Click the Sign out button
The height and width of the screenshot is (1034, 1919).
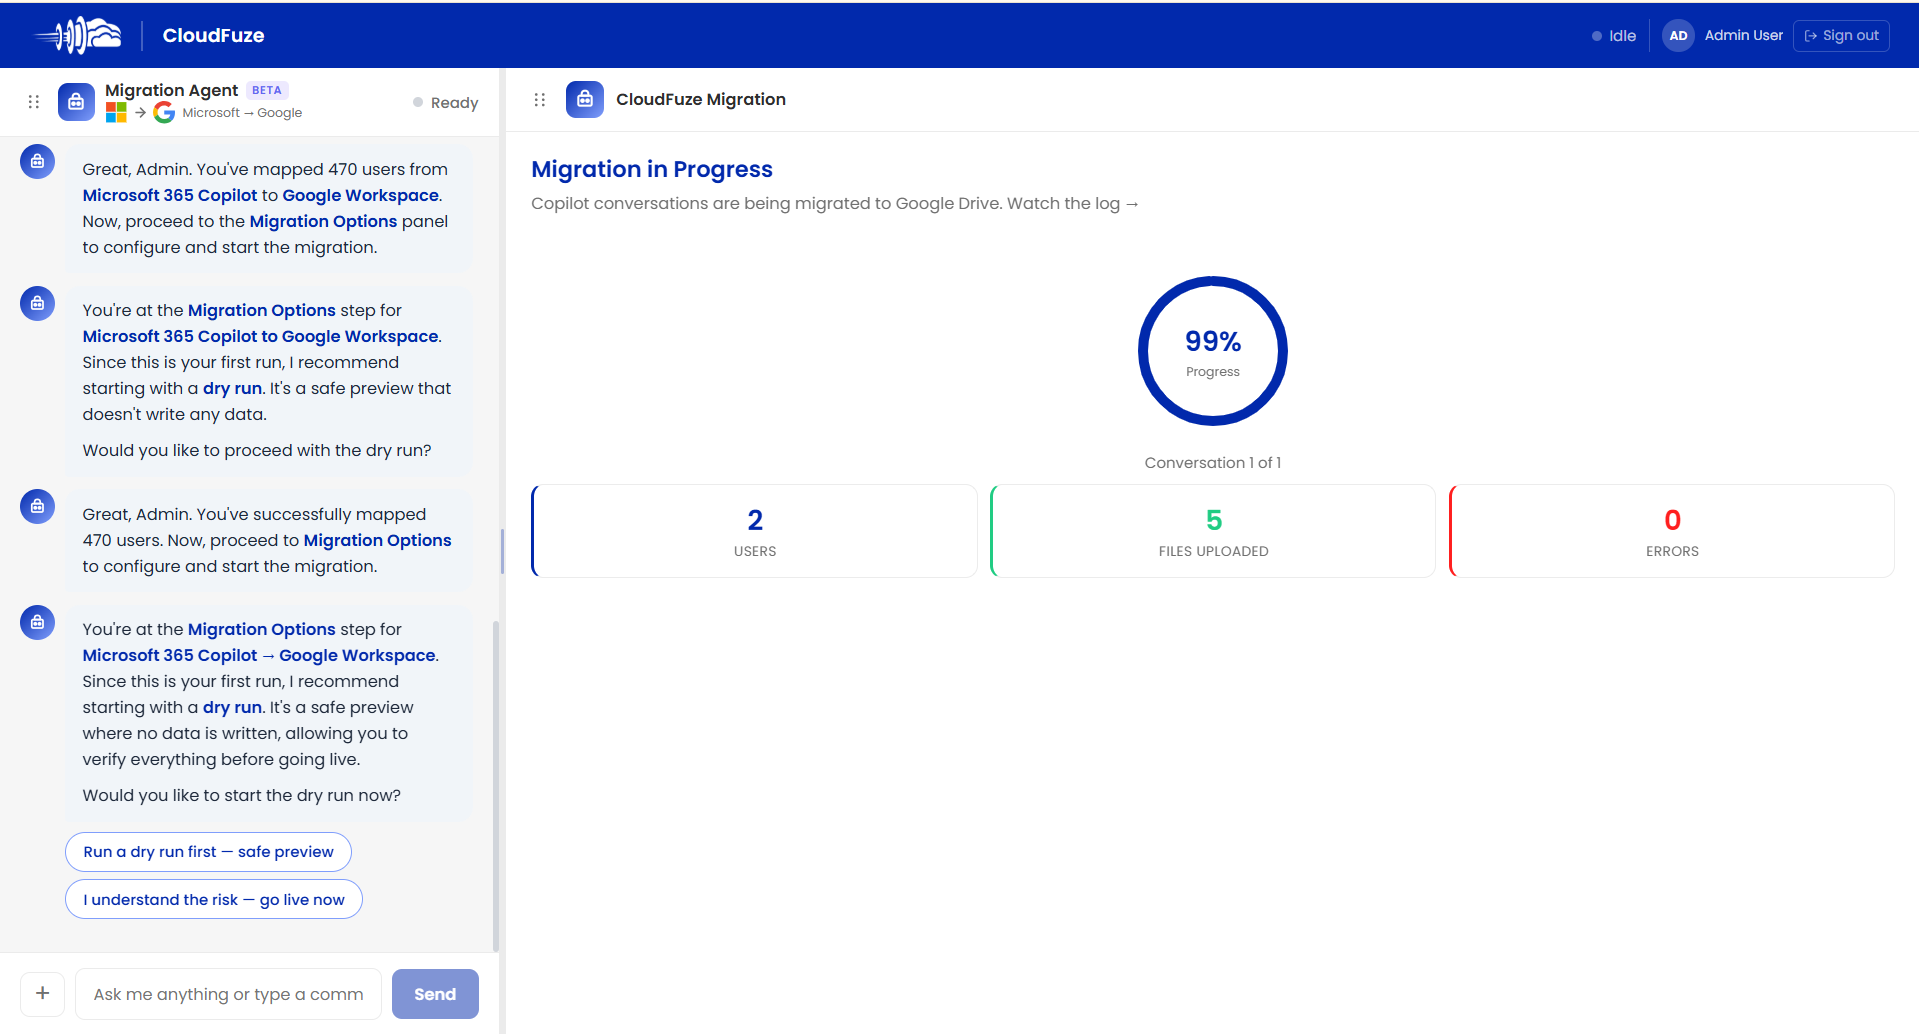coord(1841,36)
